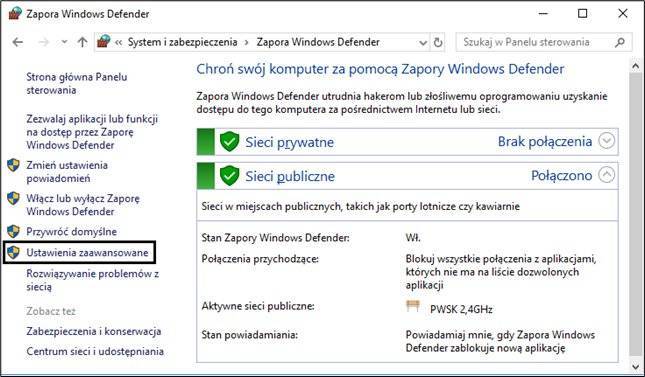Image resolution: width=645 pixels, height=377 pixels.
Task: Go up one level with the Up arrow
Action: (x=82, y=42)
